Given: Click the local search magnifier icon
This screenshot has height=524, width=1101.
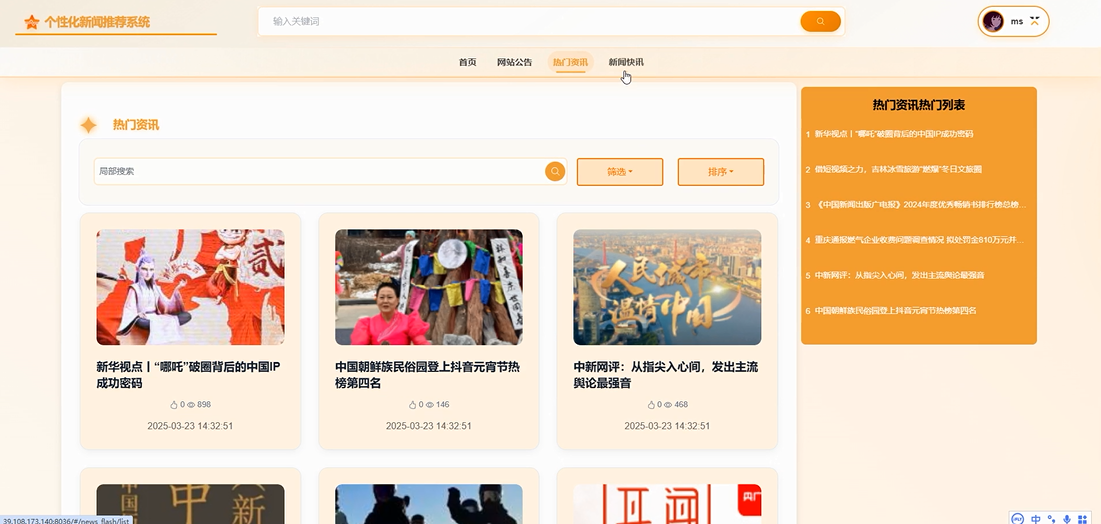Looking at the screenshot, I should point(555,171).
